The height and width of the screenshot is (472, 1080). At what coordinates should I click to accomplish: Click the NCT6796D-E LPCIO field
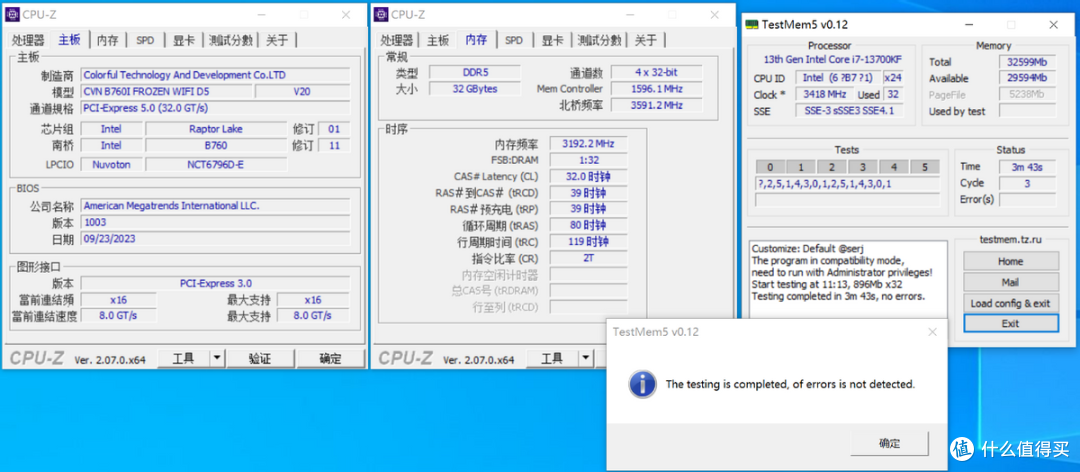[x=216, y=165]
